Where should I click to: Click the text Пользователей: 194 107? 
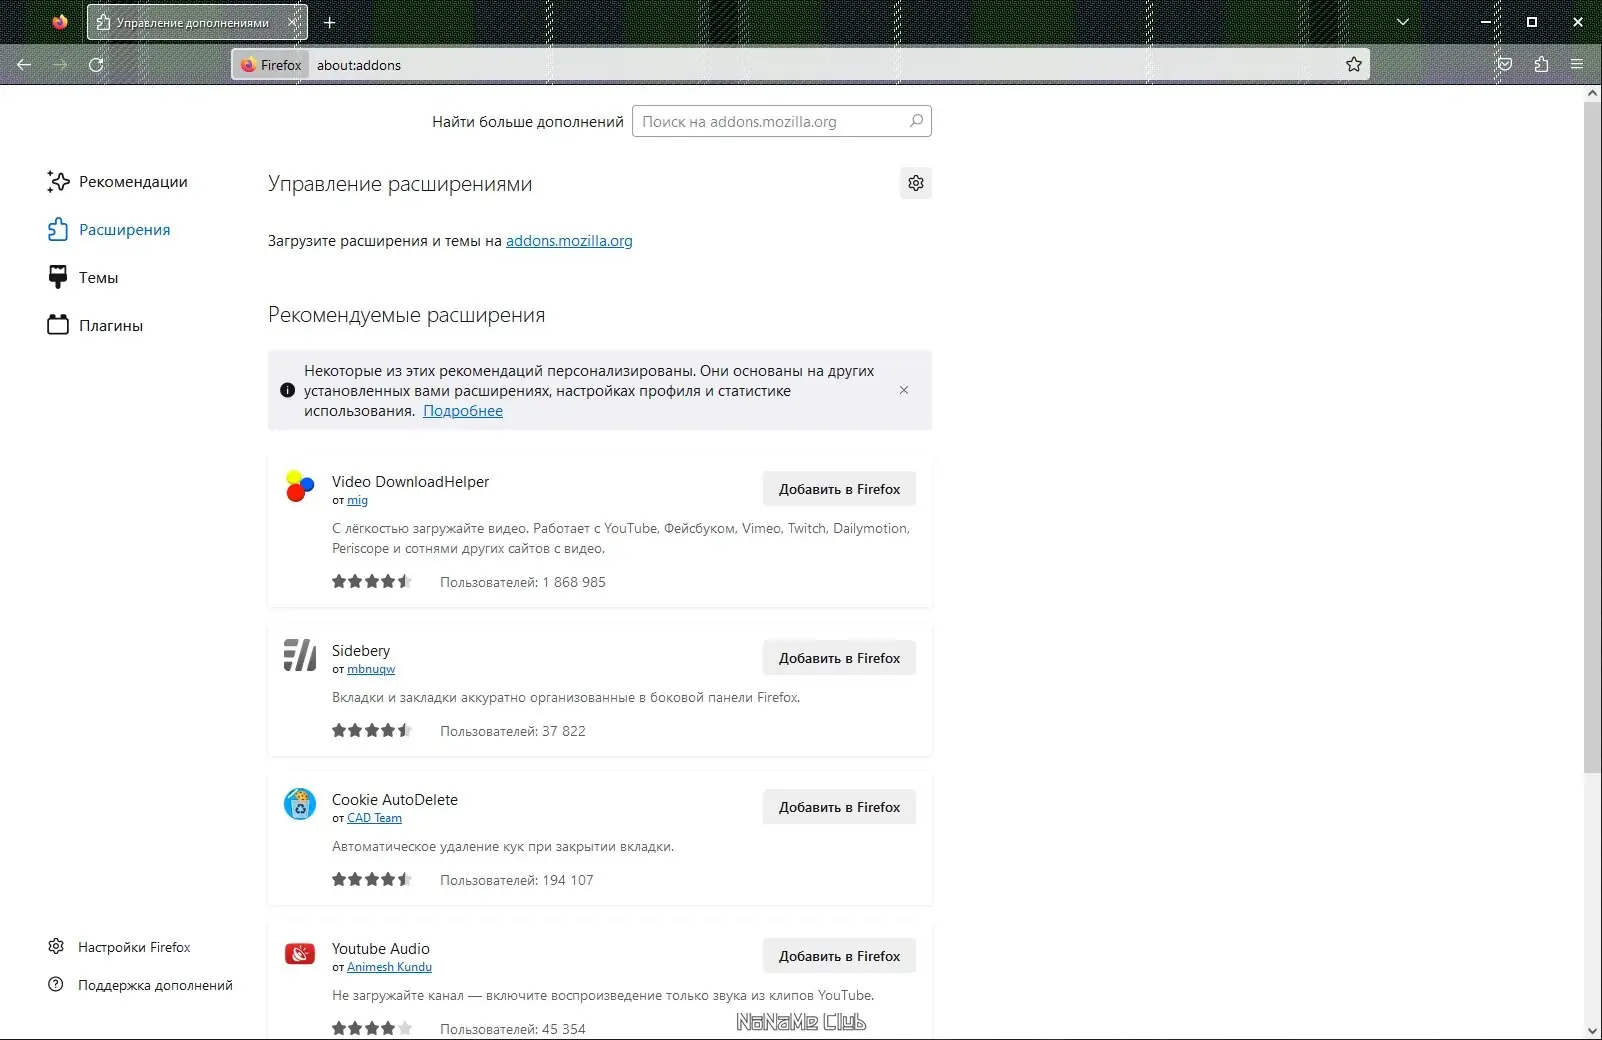(x=517, y=880)
